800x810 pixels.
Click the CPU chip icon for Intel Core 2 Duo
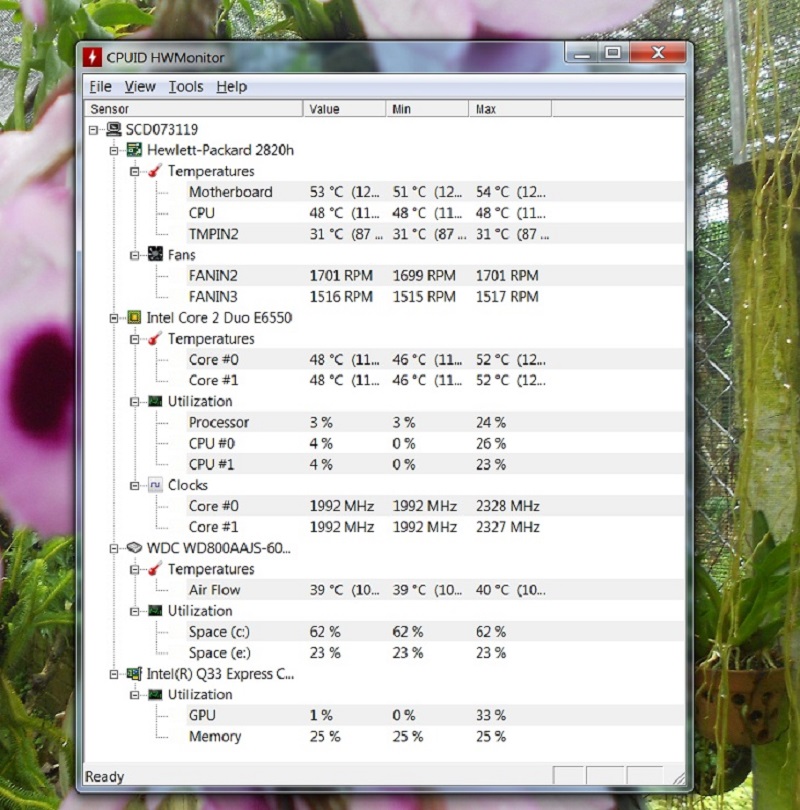click(x=134, y=317)
